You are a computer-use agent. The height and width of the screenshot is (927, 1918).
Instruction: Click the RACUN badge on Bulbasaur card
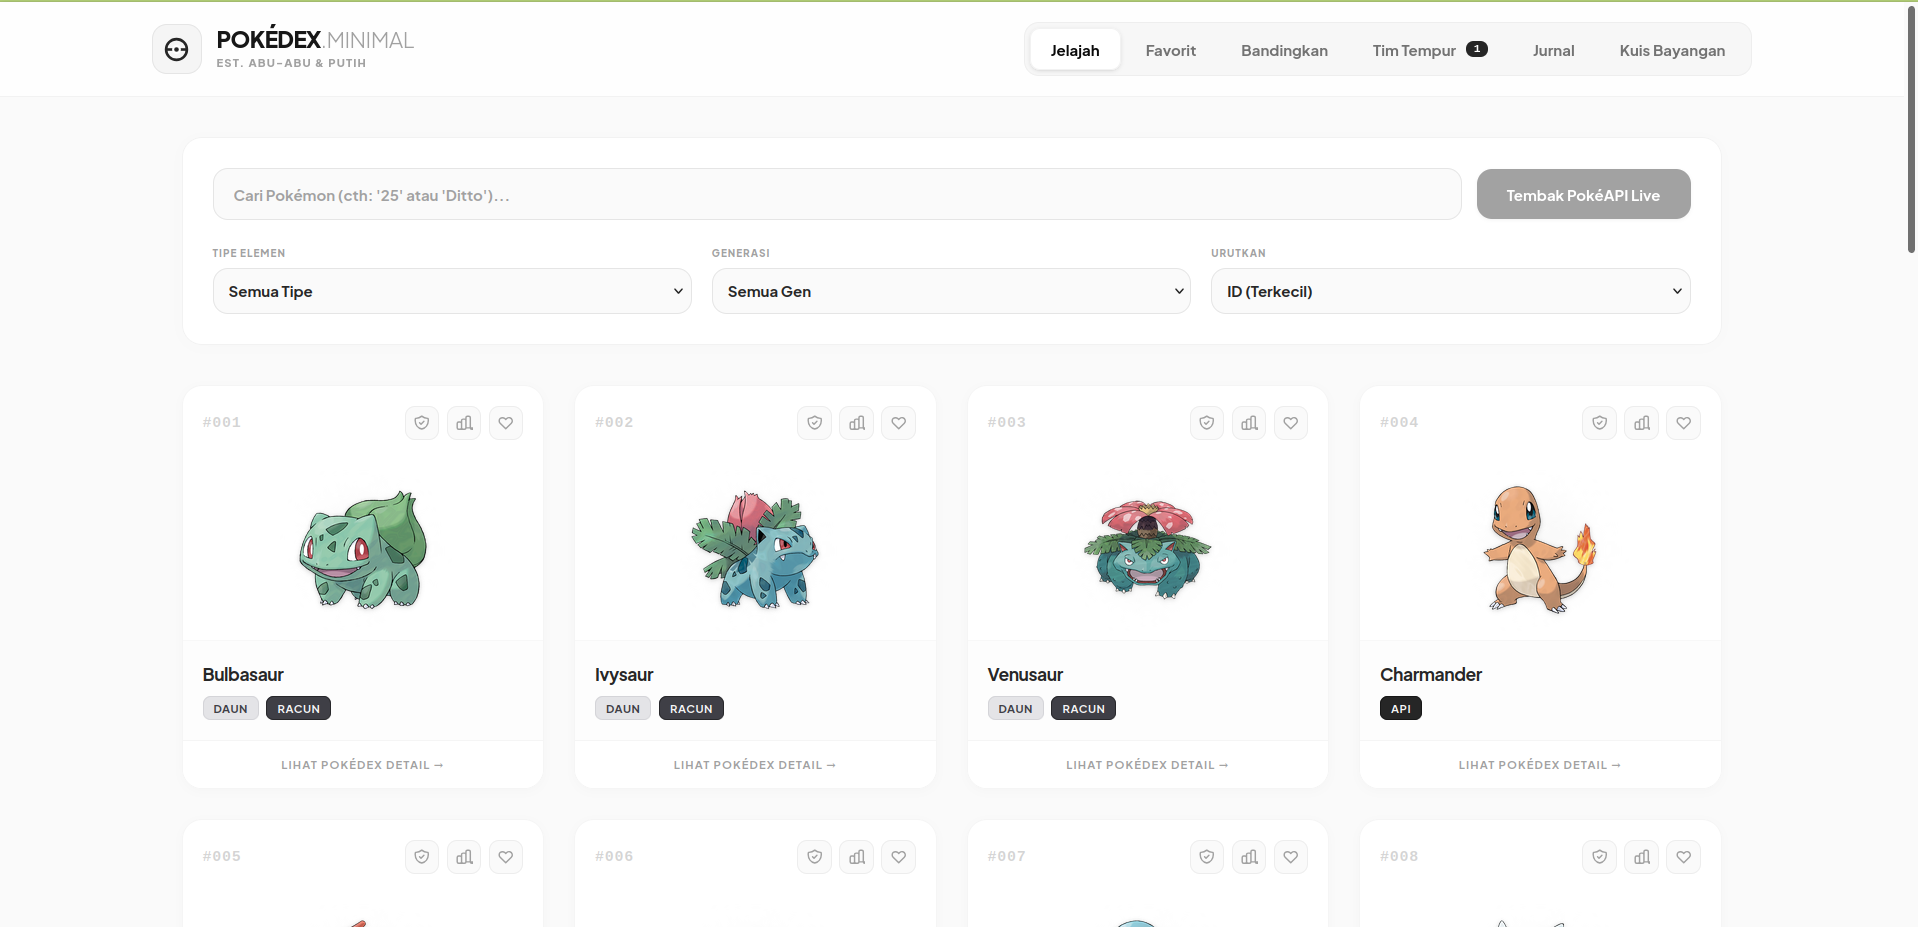[x=298, y=709]
